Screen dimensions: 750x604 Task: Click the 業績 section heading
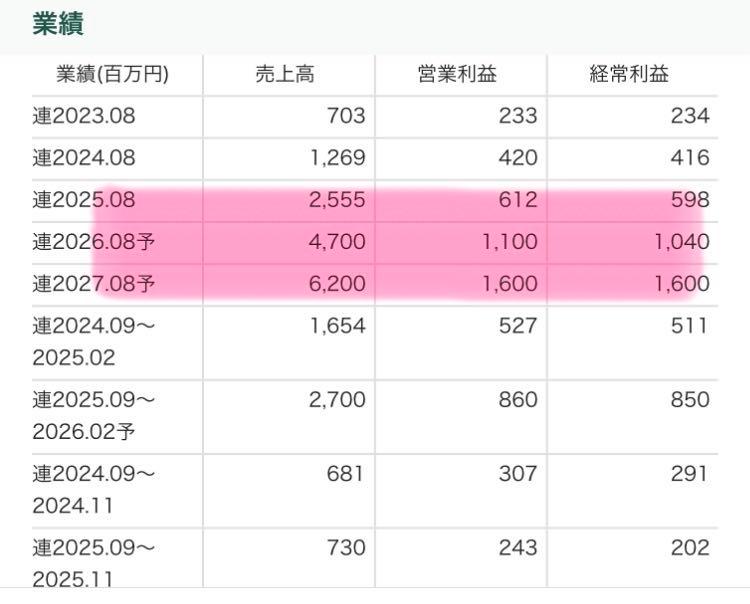point(57,25)
